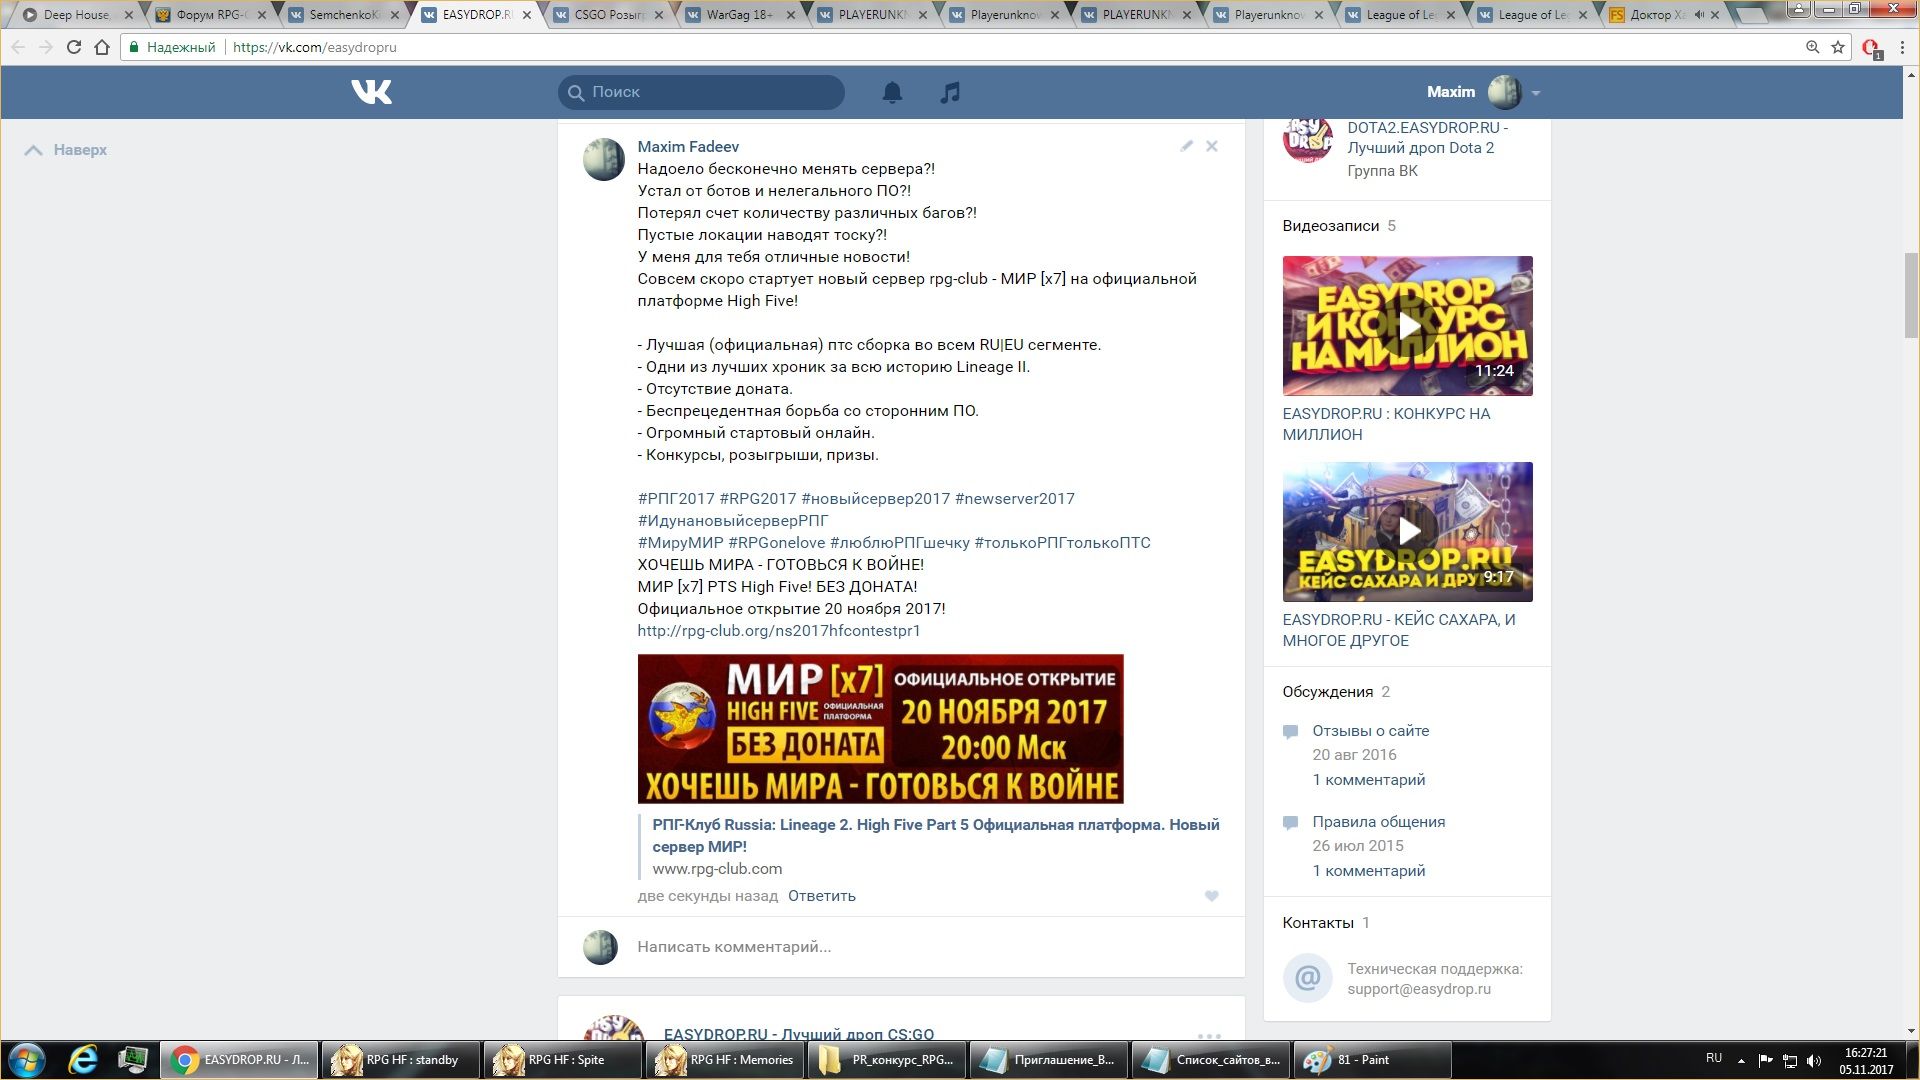This screenshot has width=1920, height=1080.
Task: Like the post with the heart icon
Action: click(x=1211, y=896)
